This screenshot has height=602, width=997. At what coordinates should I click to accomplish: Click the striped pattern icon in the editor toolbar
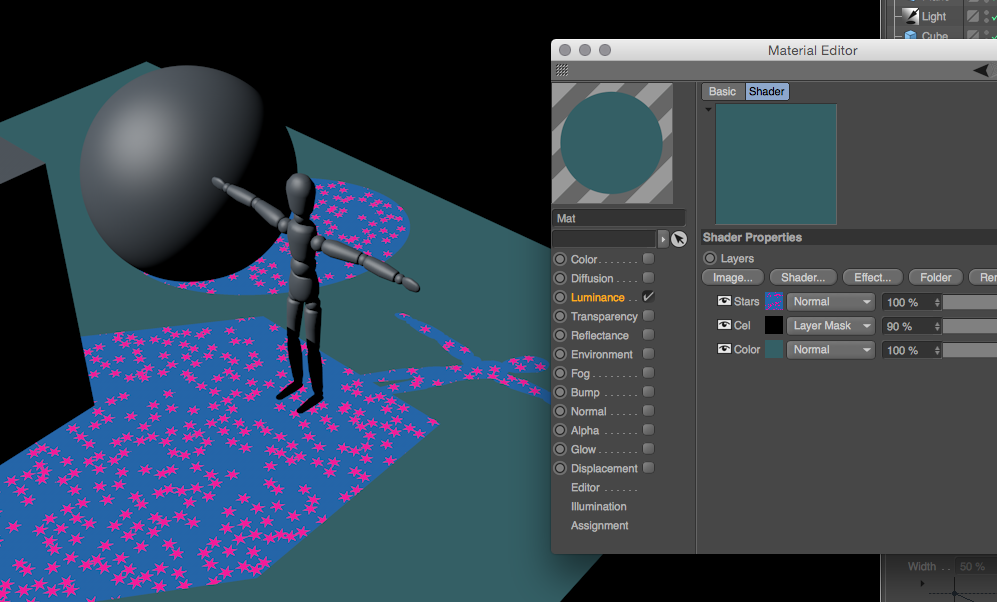click(562, 70)
